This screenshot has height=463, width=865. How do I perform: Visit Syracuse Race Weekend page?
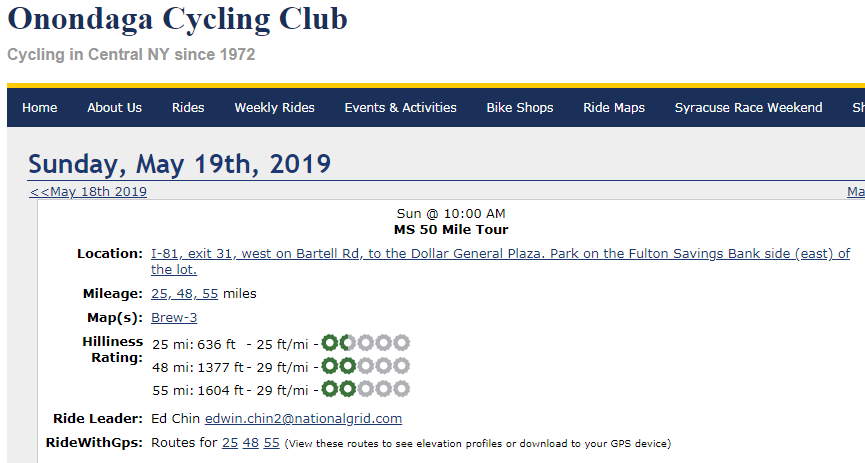pyautogui.click(x=748, y=107)
